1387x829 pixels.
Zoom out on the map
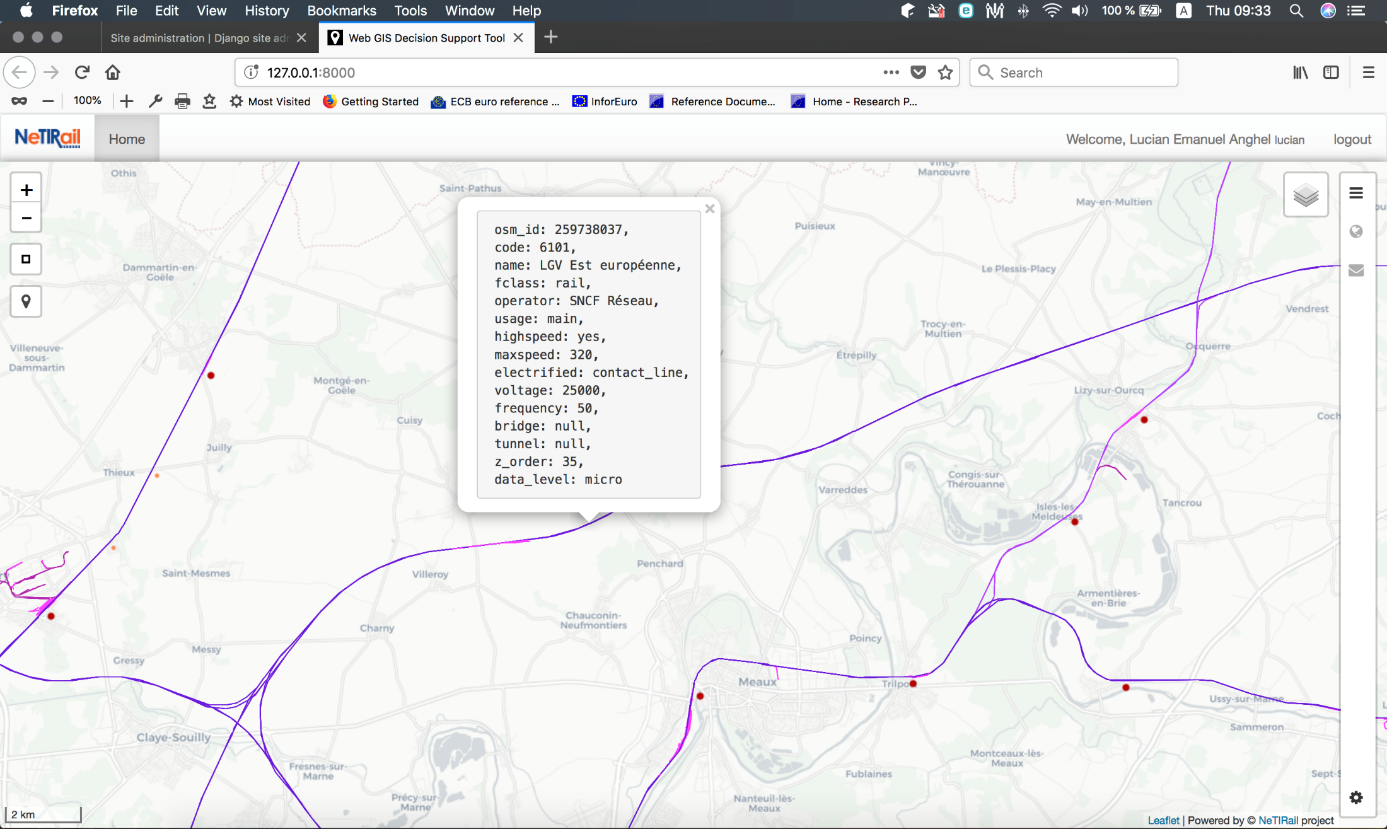(26, 218)
